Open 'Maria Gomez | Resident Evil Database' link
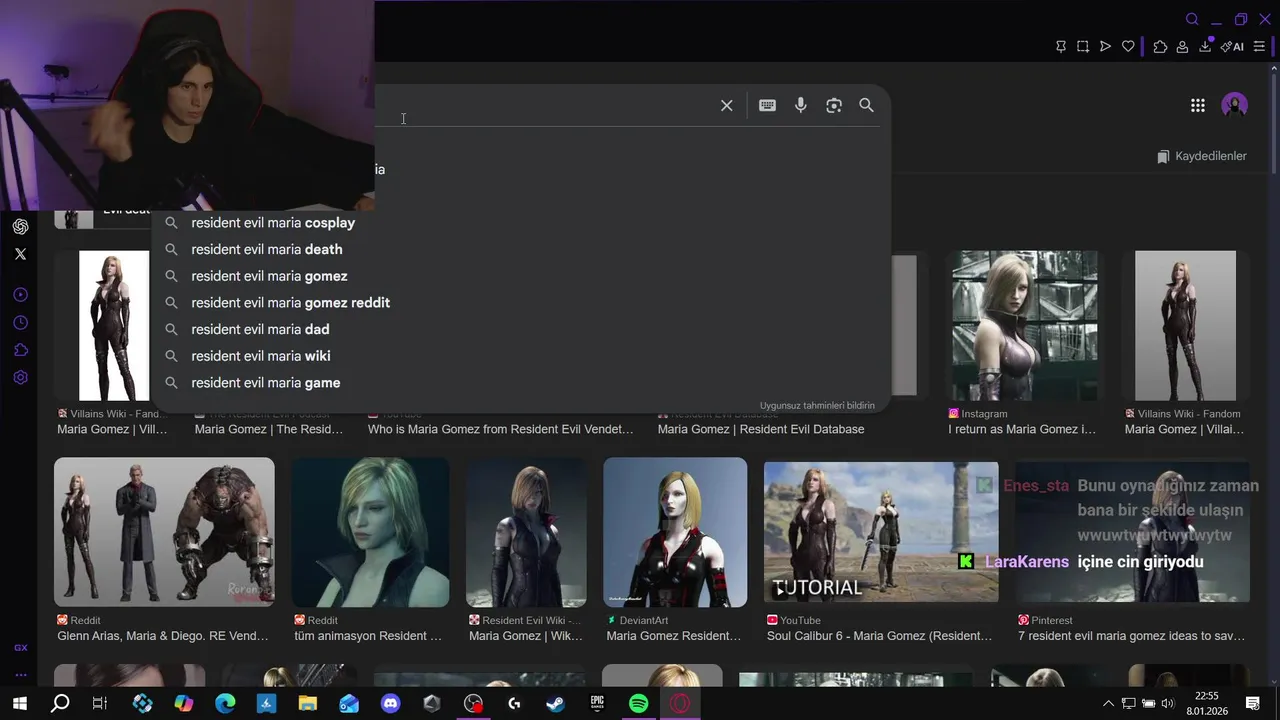Viewport: 1280px width, 720px height. 761,429
